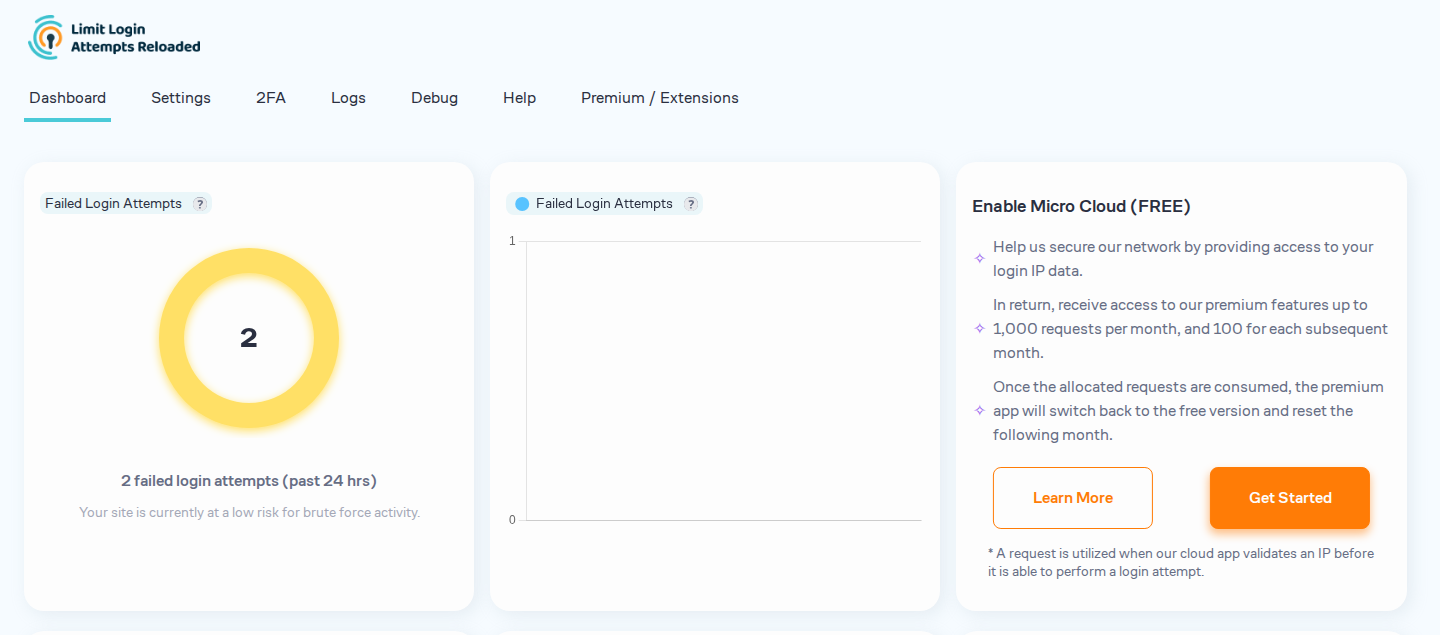Click the orange Get Started button
1440x635 pixels.
(1290, 498)
